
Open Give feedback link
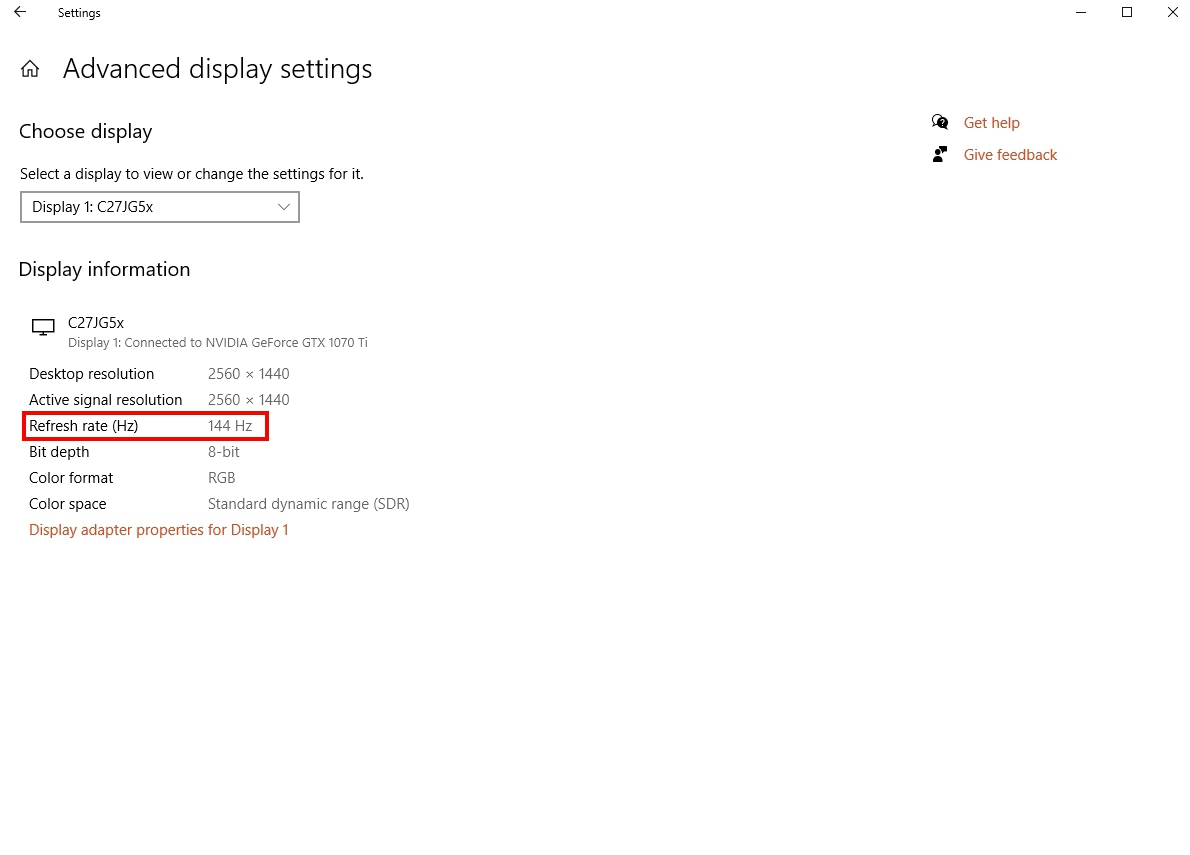point(1010,155)
